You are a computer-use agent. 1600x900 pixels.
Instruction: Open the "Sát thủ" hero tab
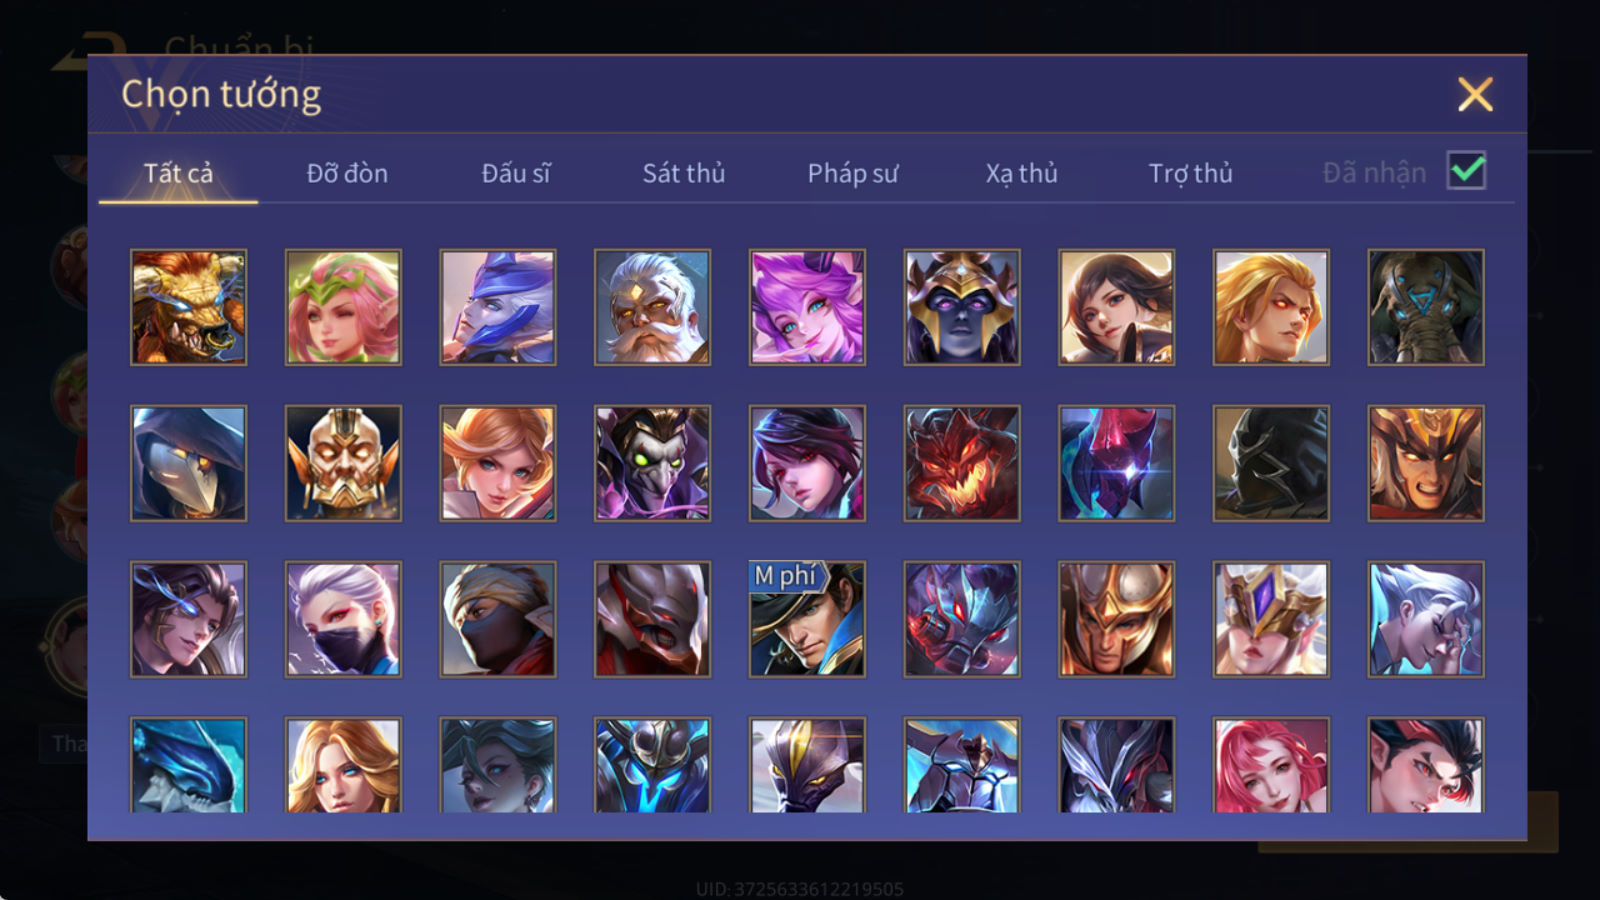683,173
